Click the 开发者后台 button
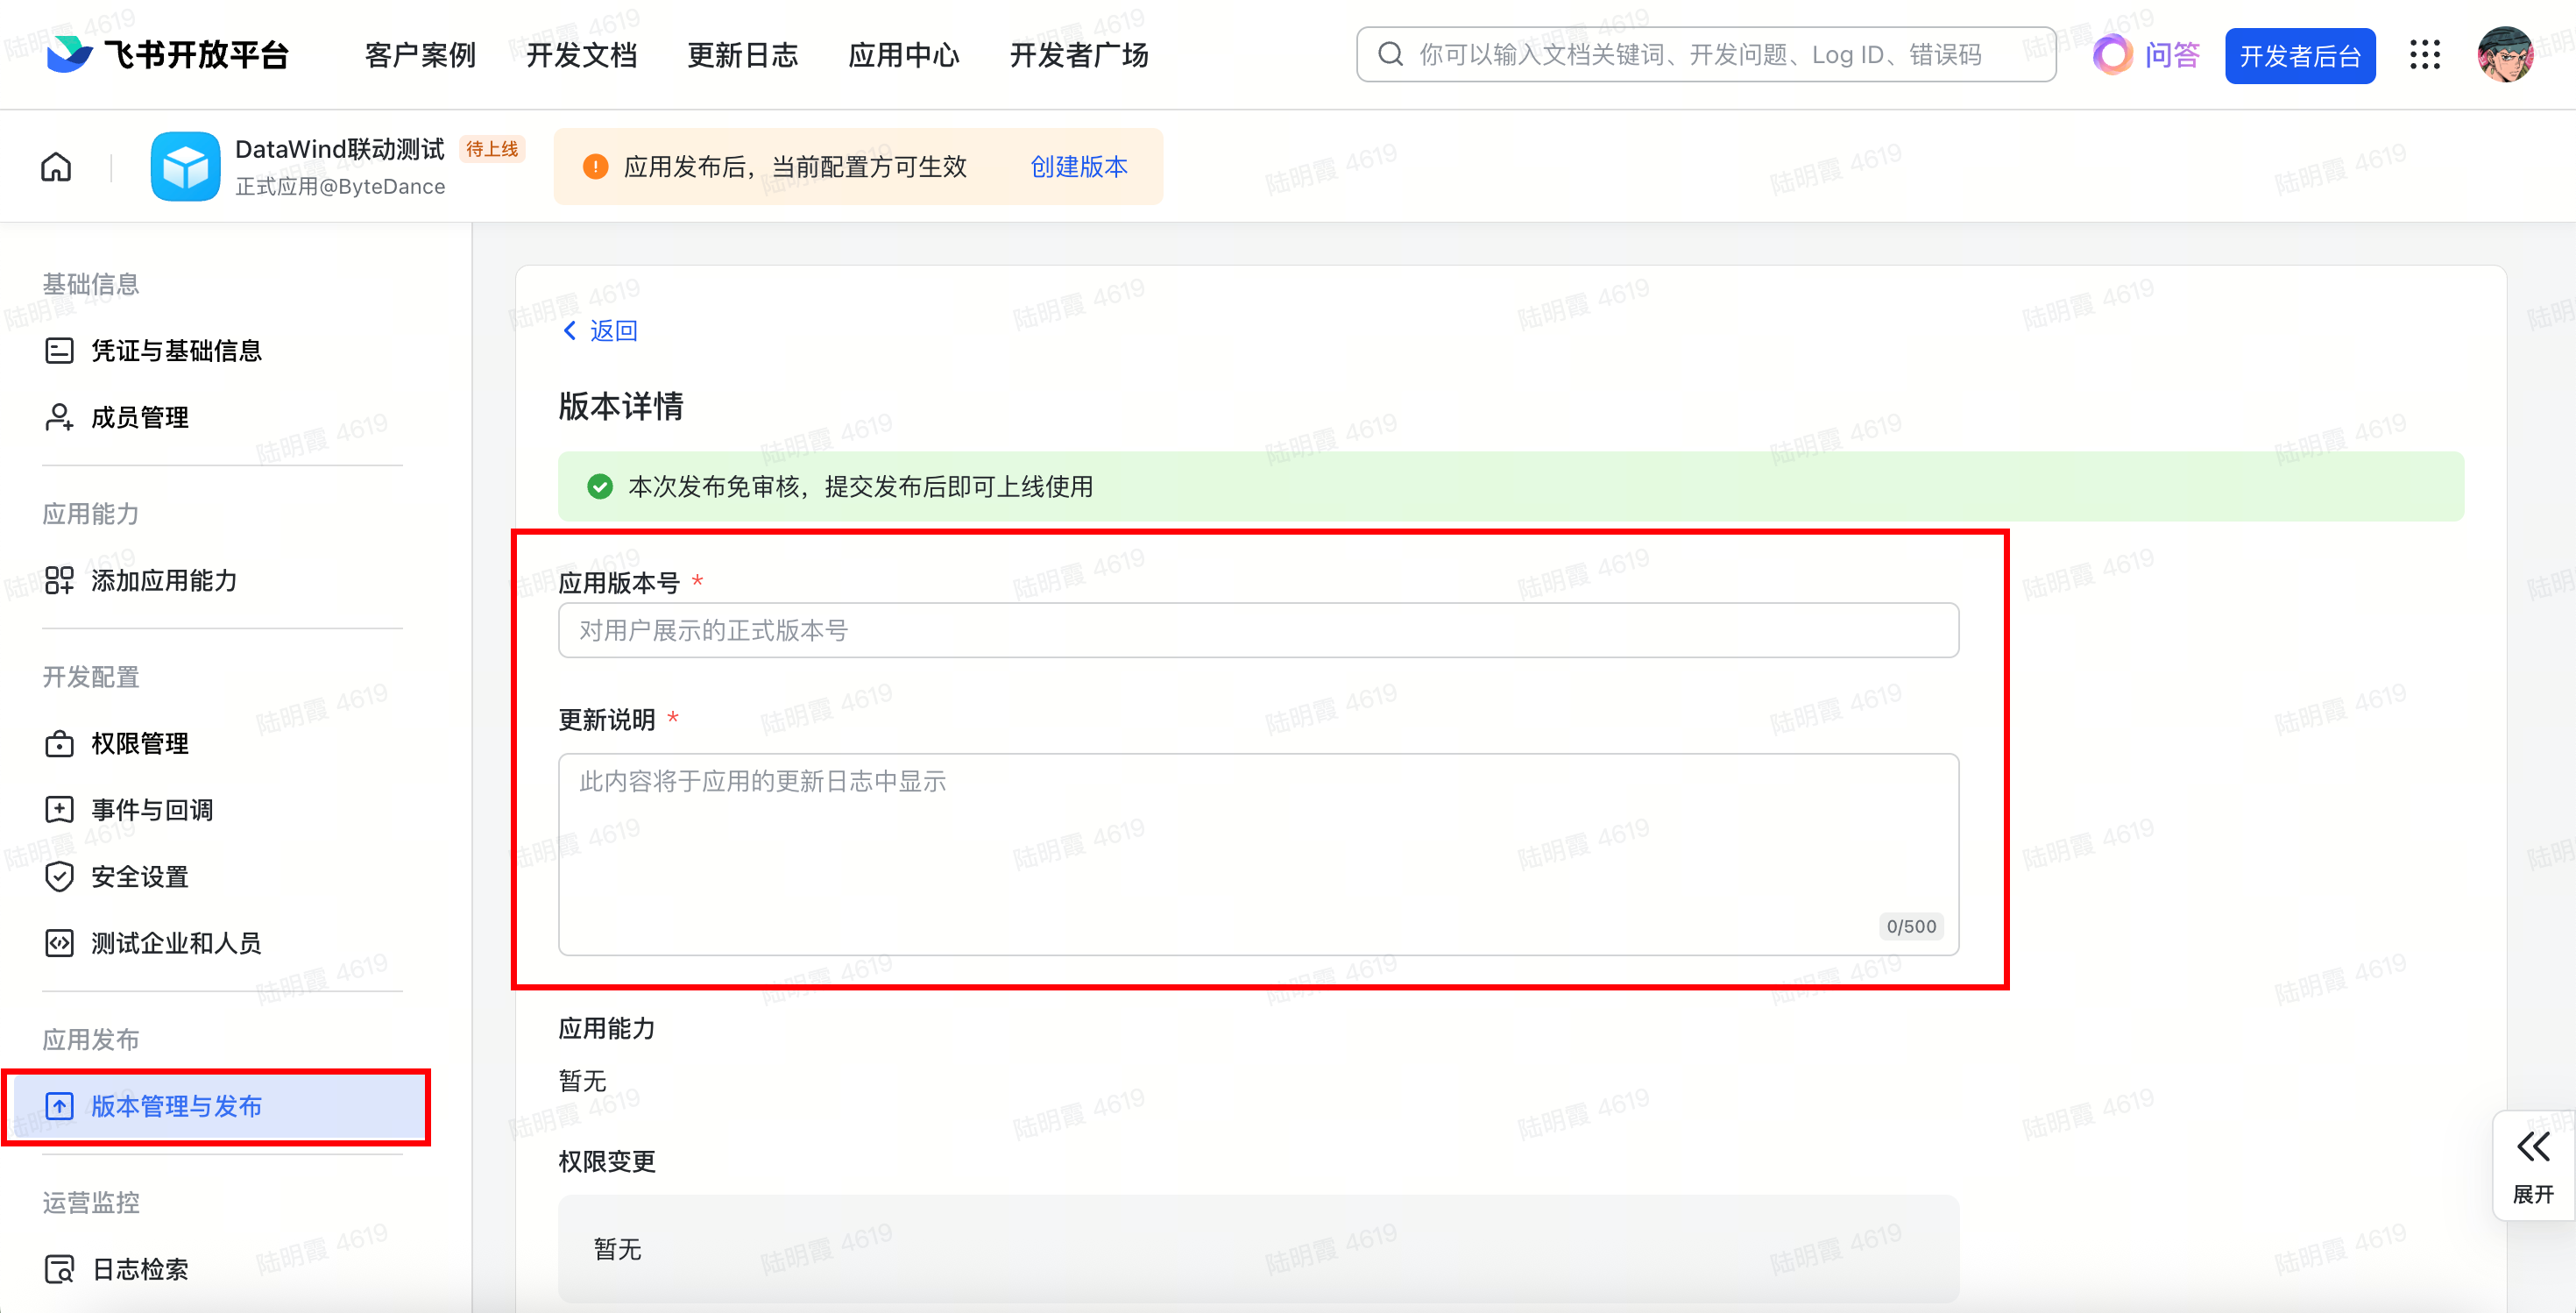 pos(2299,56)
